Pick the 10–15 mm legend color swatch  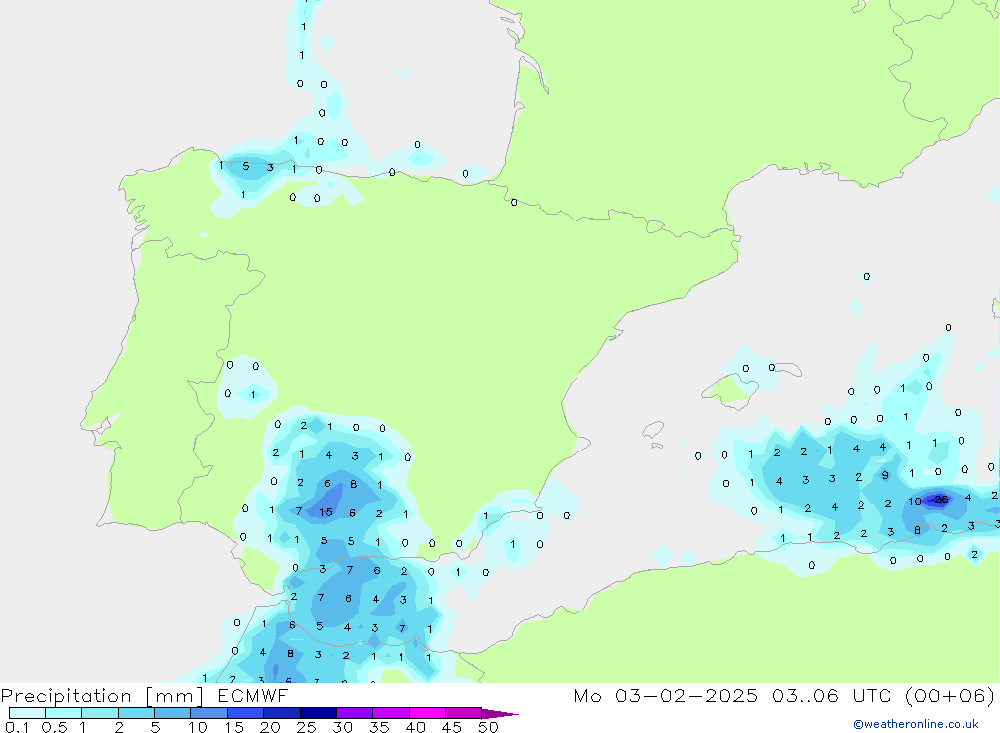point(209,713)
